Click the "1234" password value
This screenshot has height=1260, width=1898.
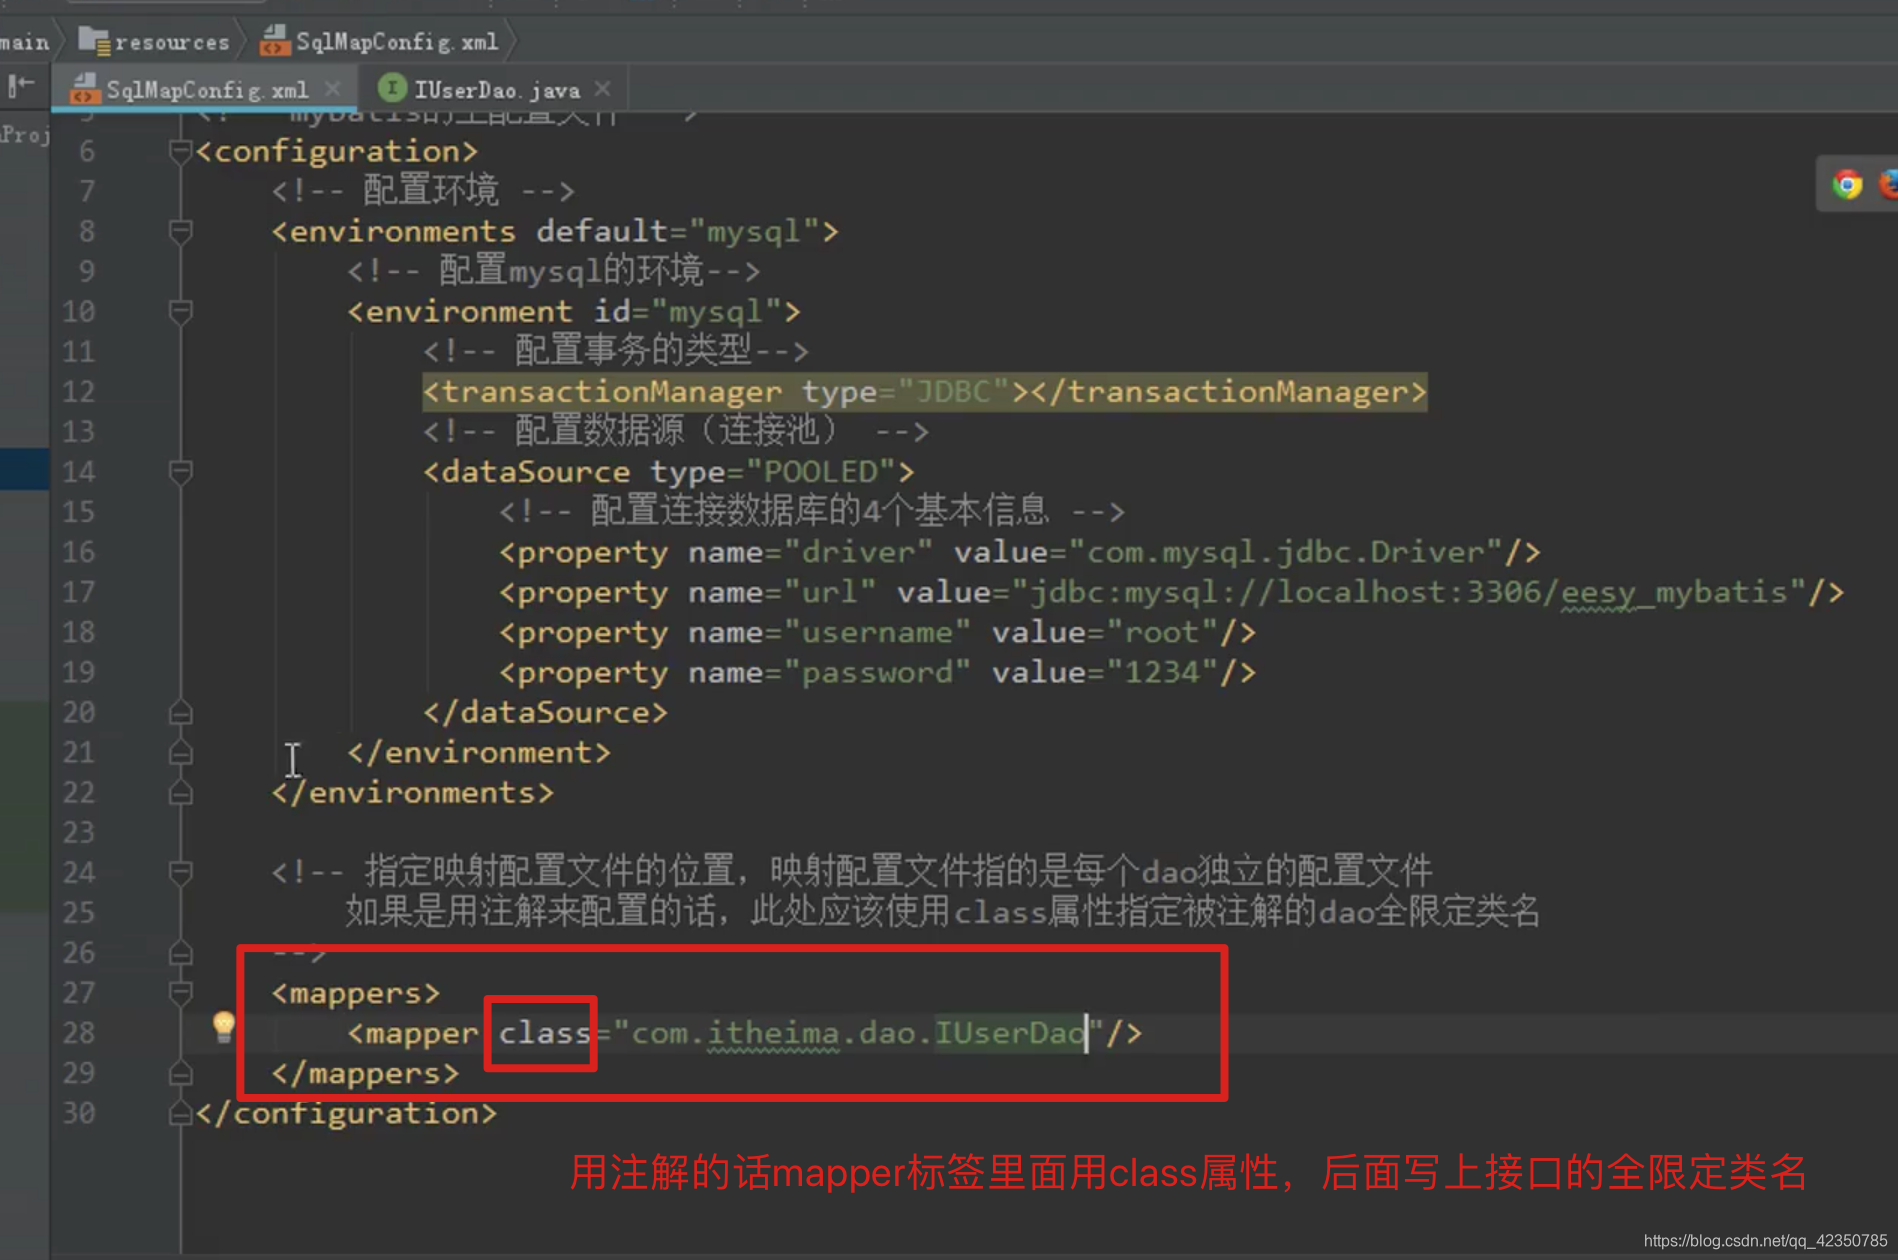pyautogui.click(x=1162, y=672)
